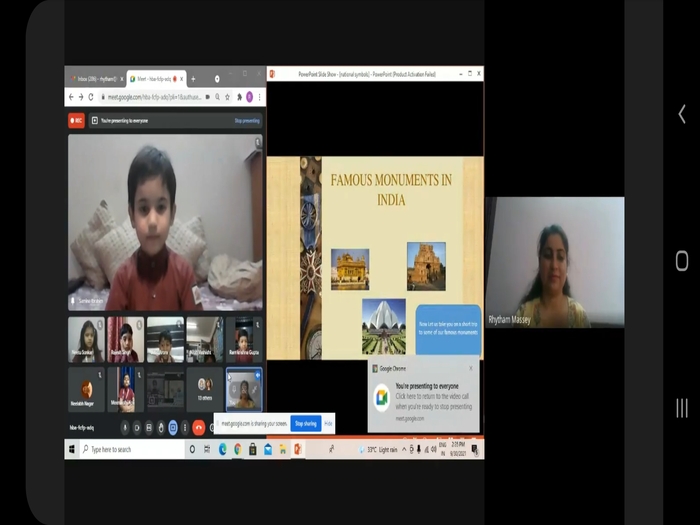Click the self-view You tile

click(x=244, y=389)
